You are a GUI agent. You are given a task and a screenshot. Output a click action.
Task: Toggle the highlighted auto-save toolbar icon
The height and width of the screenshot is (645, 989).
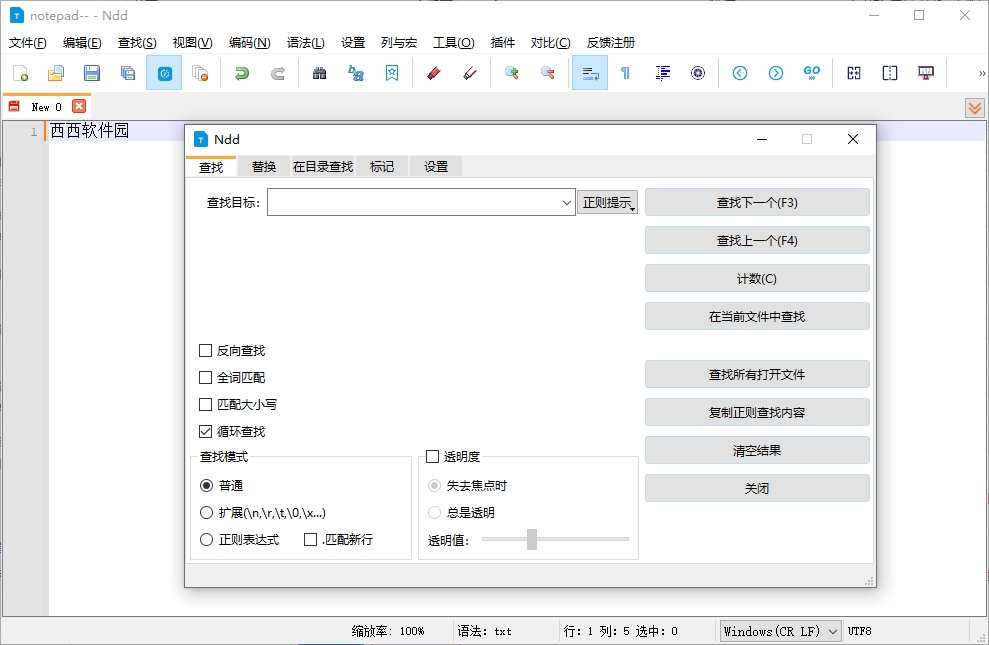164,73
